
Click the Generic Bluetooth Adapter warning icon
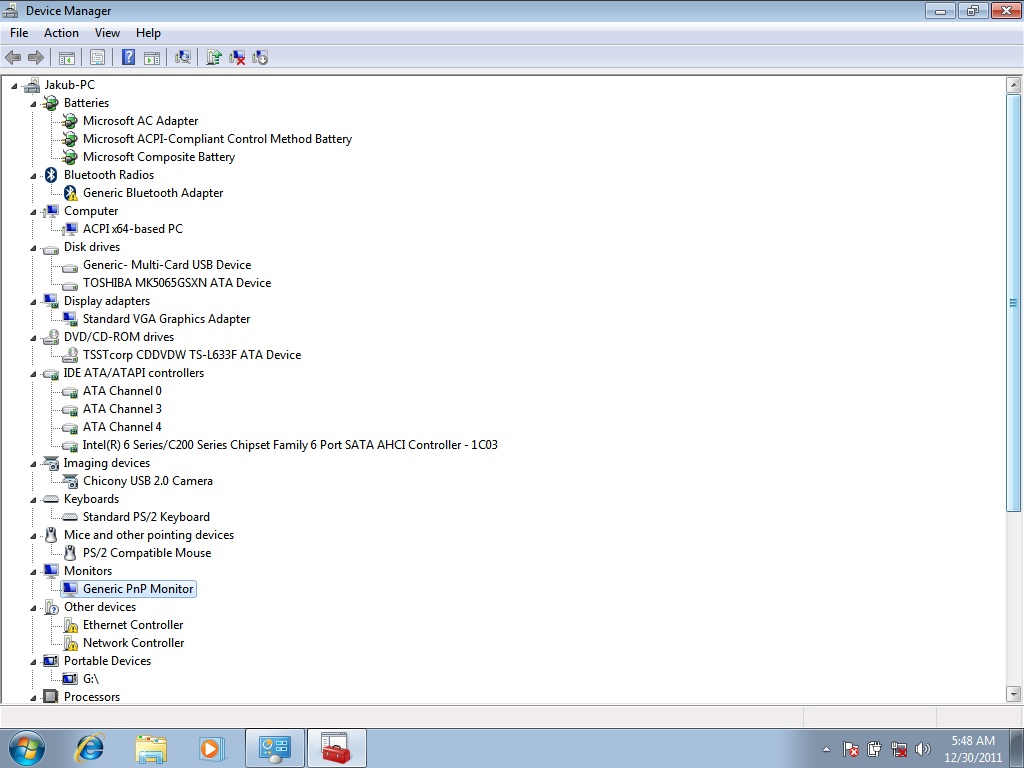pos(70,193)
